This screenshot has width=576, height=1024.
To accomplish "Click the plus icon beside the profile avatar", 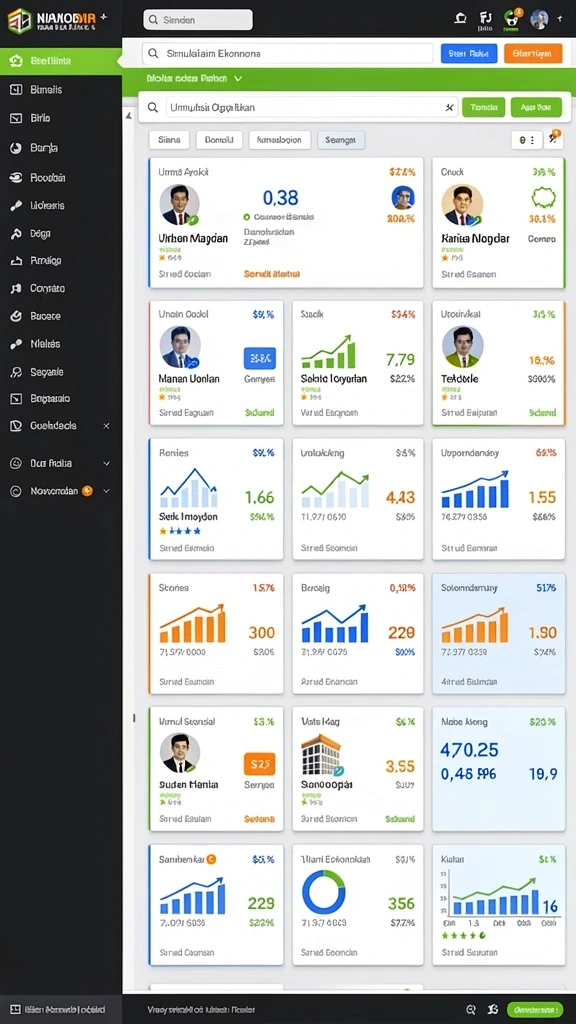I will pos(559,20).
